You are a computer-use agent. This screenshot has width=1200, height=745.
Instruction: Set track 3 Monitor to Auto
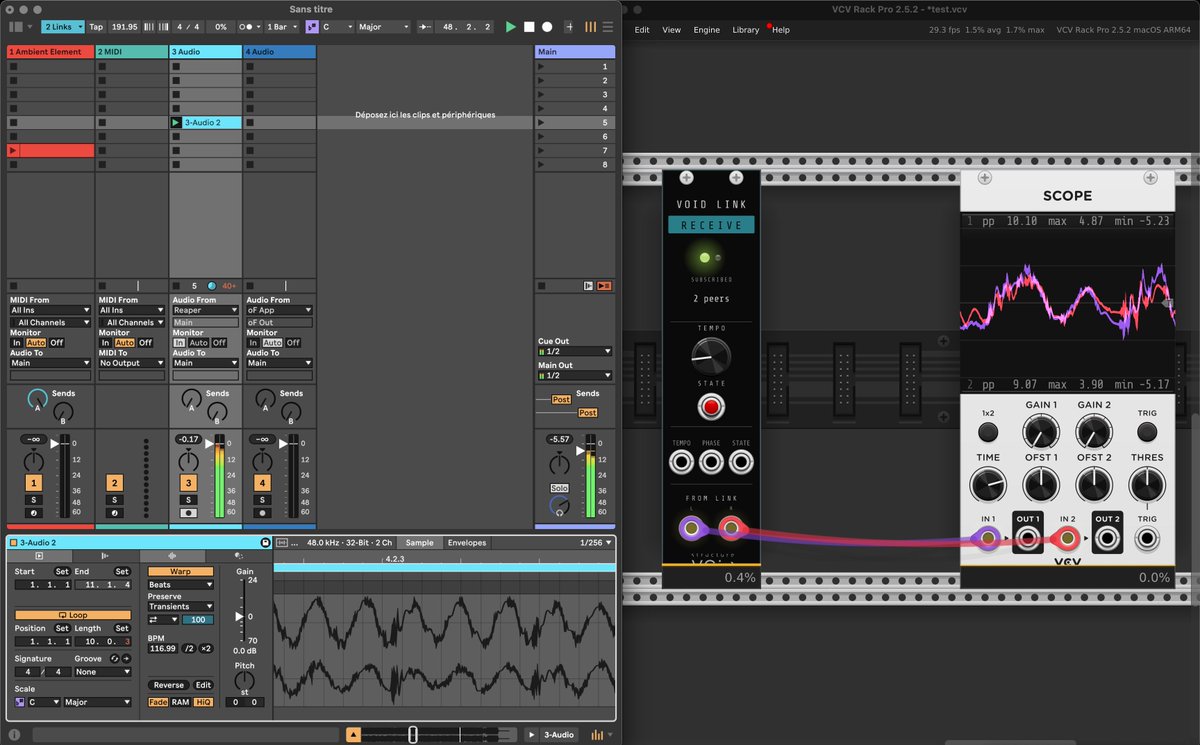[x=198, y=342]
